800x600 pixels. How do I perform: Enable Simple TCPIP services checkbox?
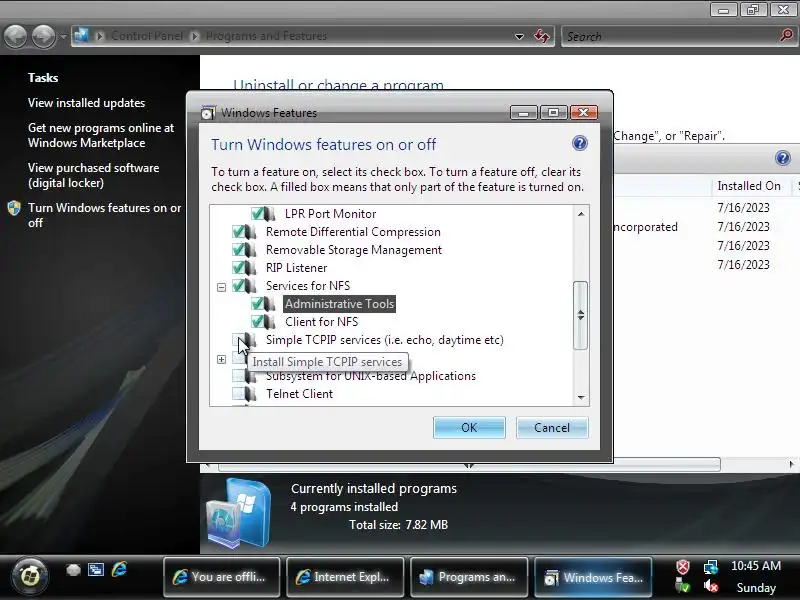(x=238, y=339)
